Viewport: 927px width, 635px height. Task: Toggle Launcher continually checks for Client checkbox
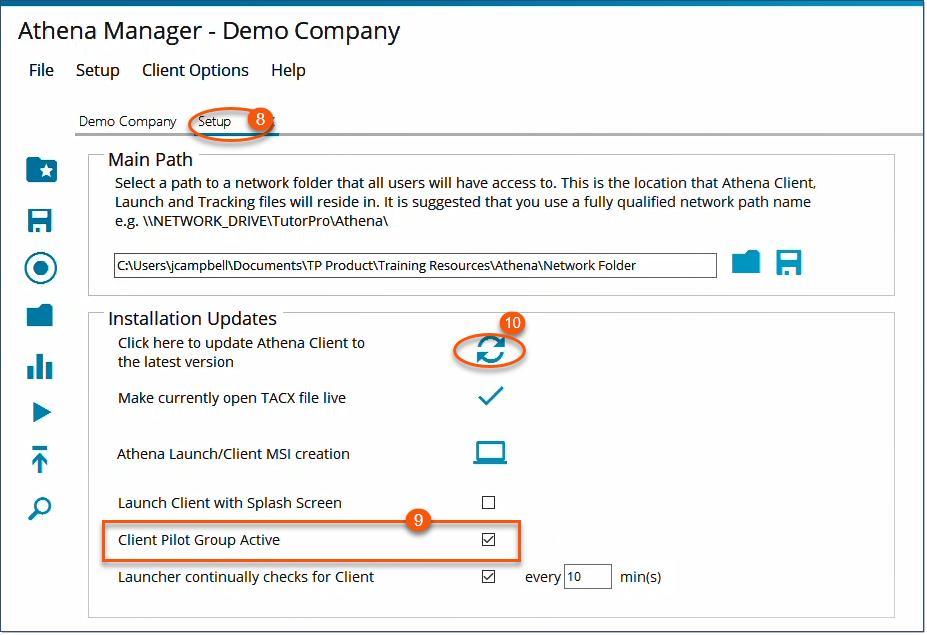[488, 576]
